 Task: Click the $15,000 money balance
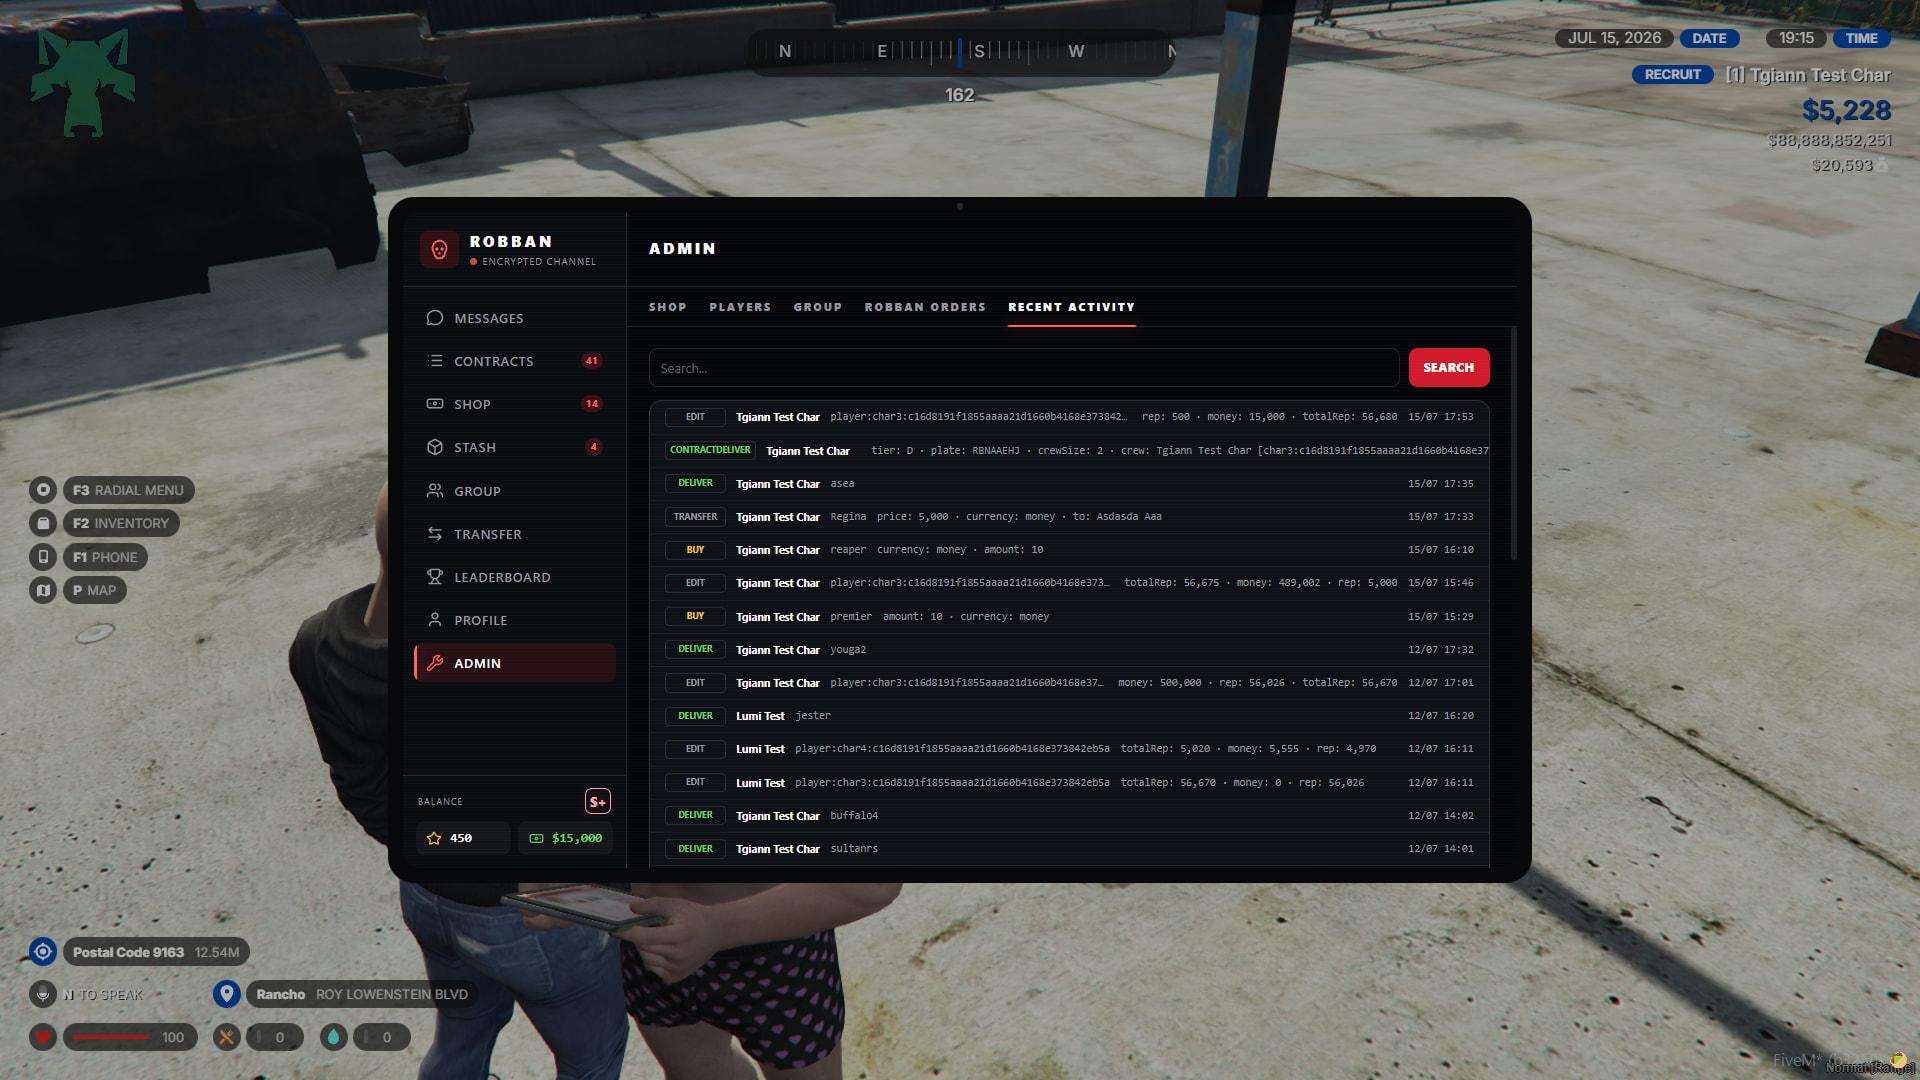click(x=566, y=838)
